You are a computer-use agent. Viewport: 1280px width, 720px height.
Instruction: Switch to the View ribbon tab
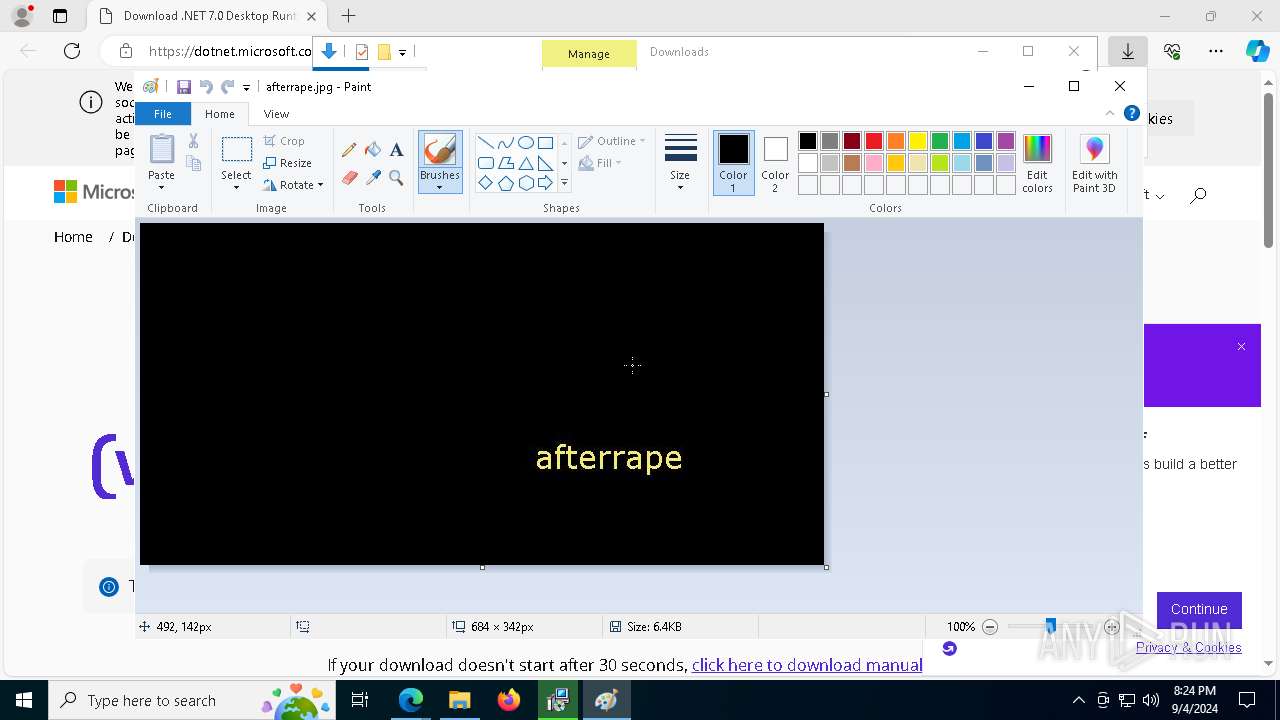pyautogui.click(x=277, y=114)
